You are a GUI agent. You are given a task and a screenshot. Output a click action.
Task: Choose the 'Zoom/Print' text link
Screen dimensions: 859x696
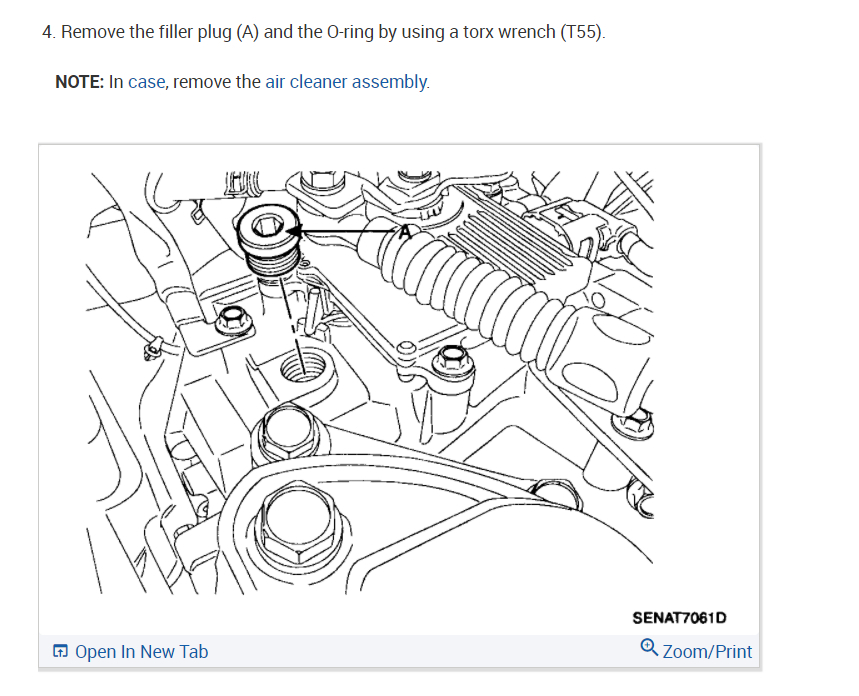[707, 652]
